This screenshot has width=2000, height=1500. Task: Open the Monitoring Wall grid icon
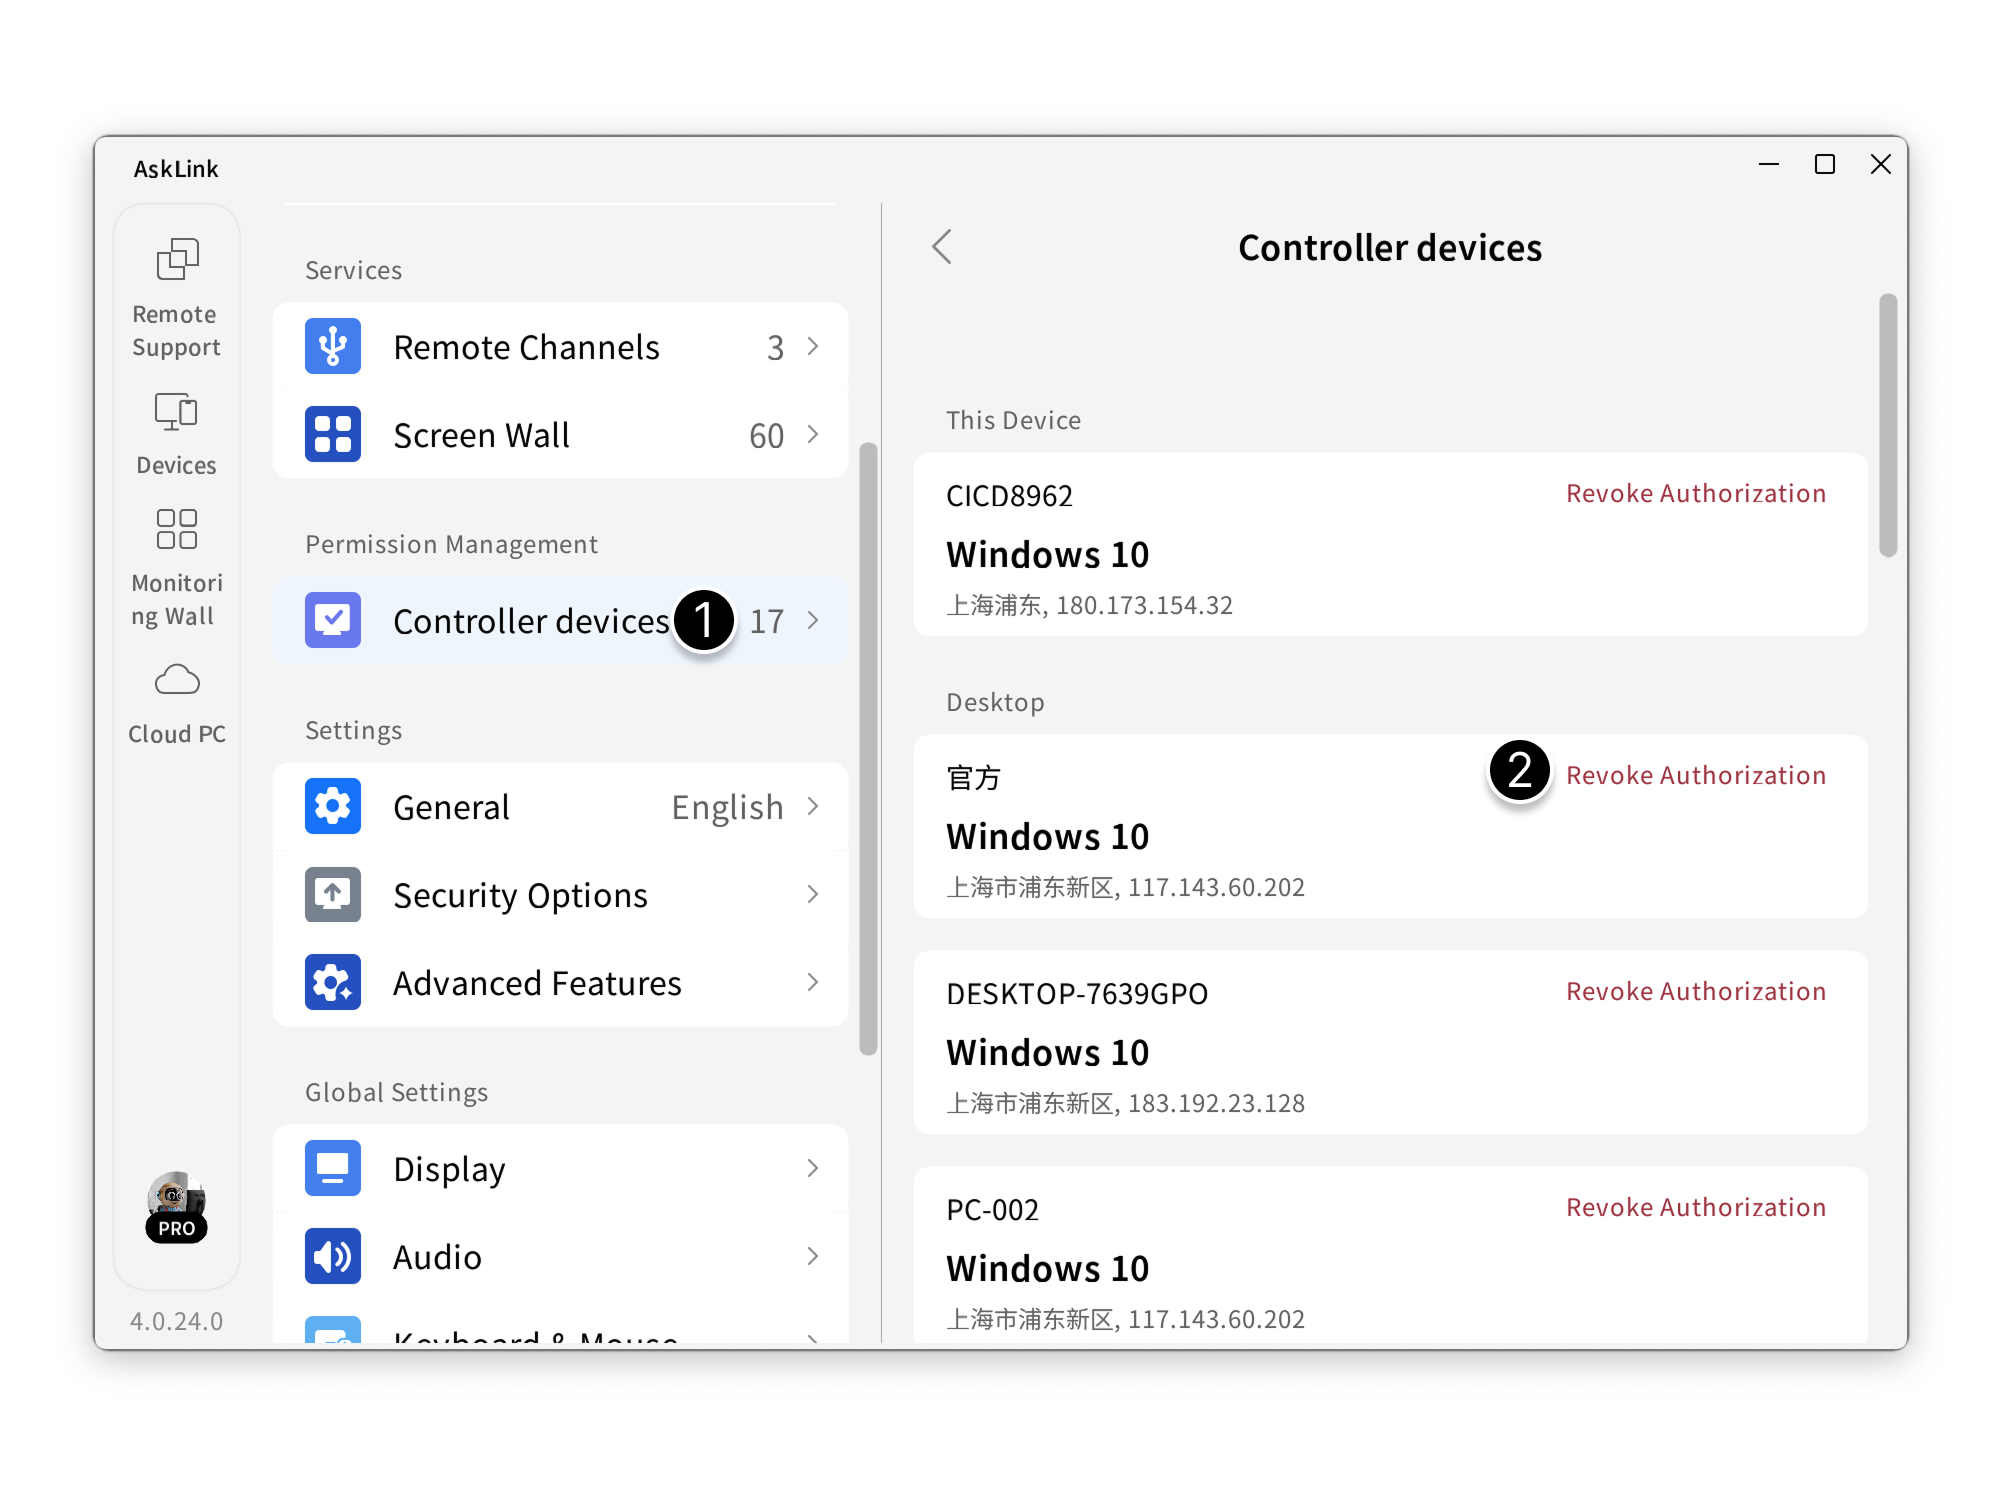(177, 530)
